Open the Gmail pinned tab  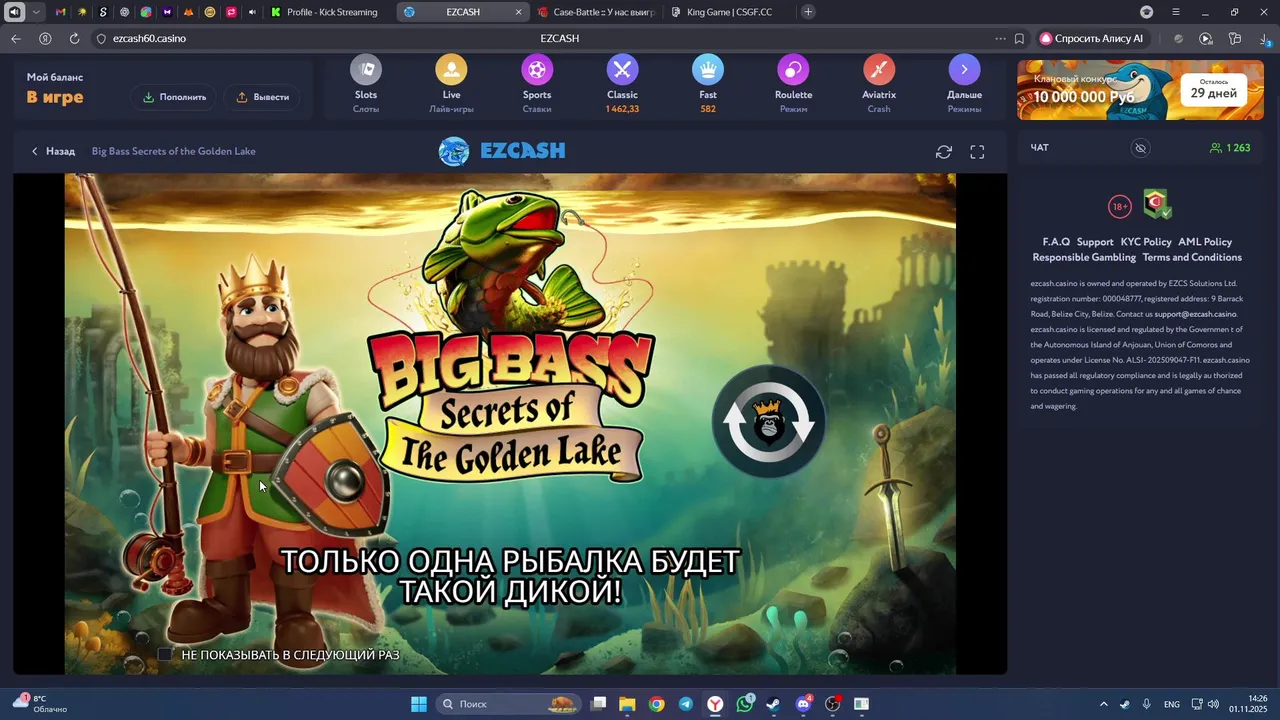point(61,12)
